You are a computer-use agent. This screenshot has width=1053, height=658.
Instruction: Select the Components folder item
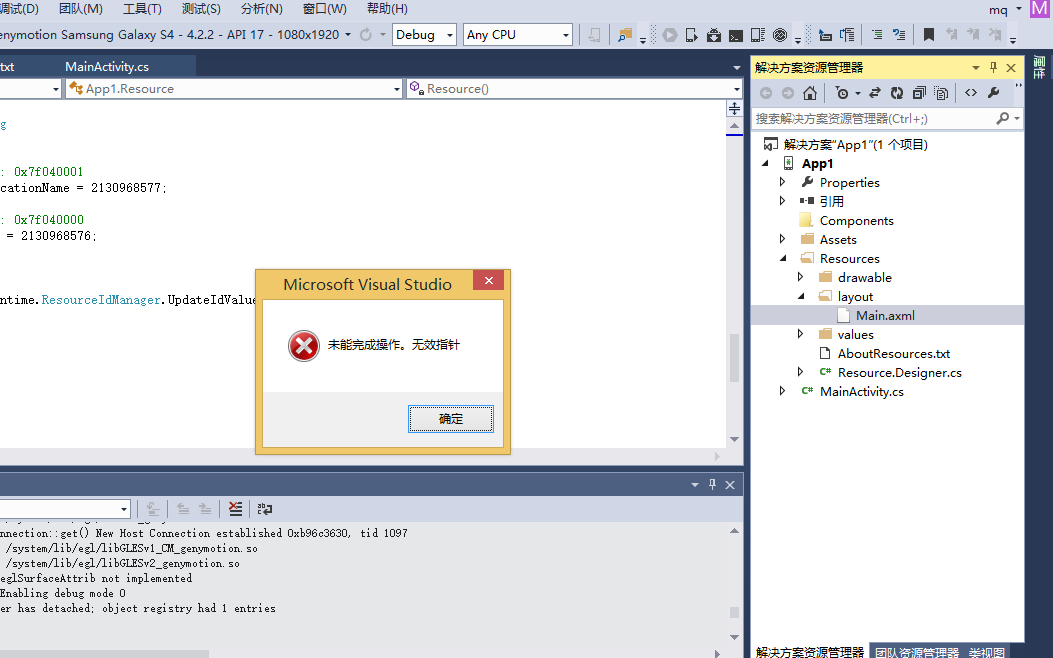[x=856, y=220]
